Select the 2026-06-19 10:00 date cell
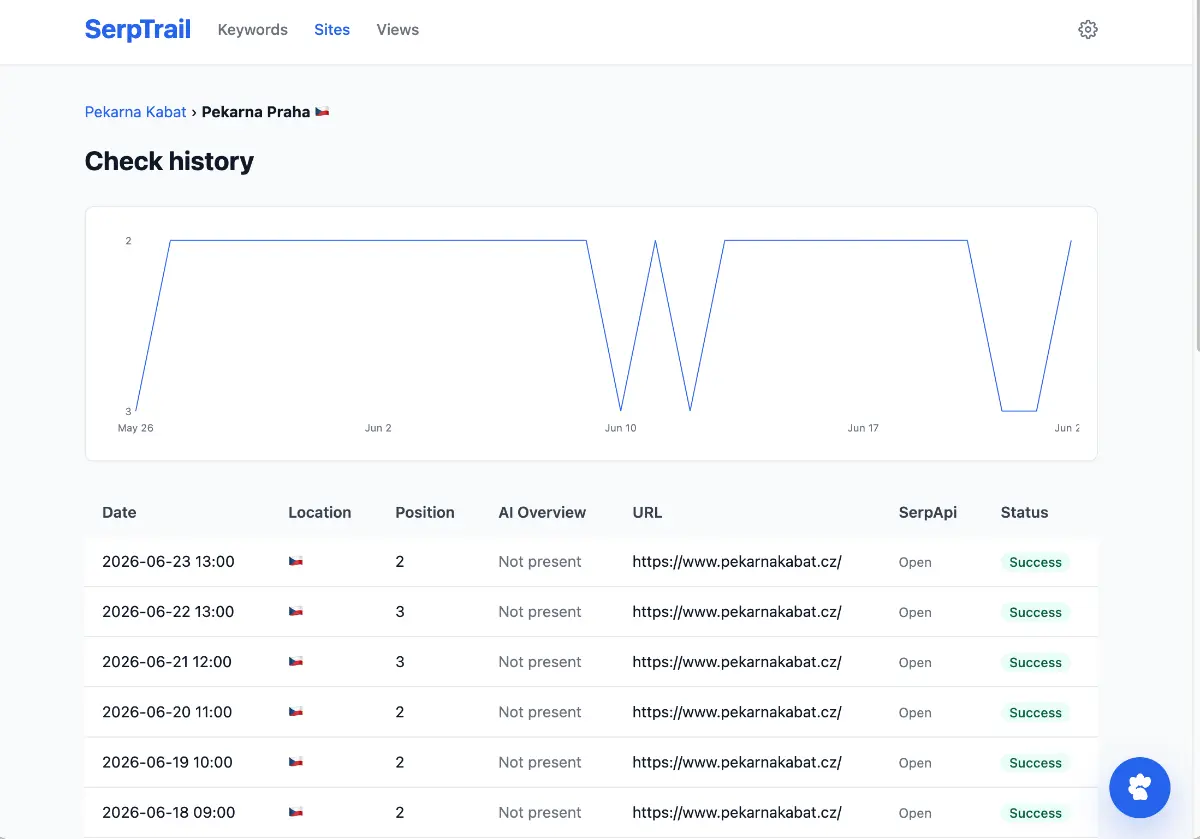 (167, 762)
